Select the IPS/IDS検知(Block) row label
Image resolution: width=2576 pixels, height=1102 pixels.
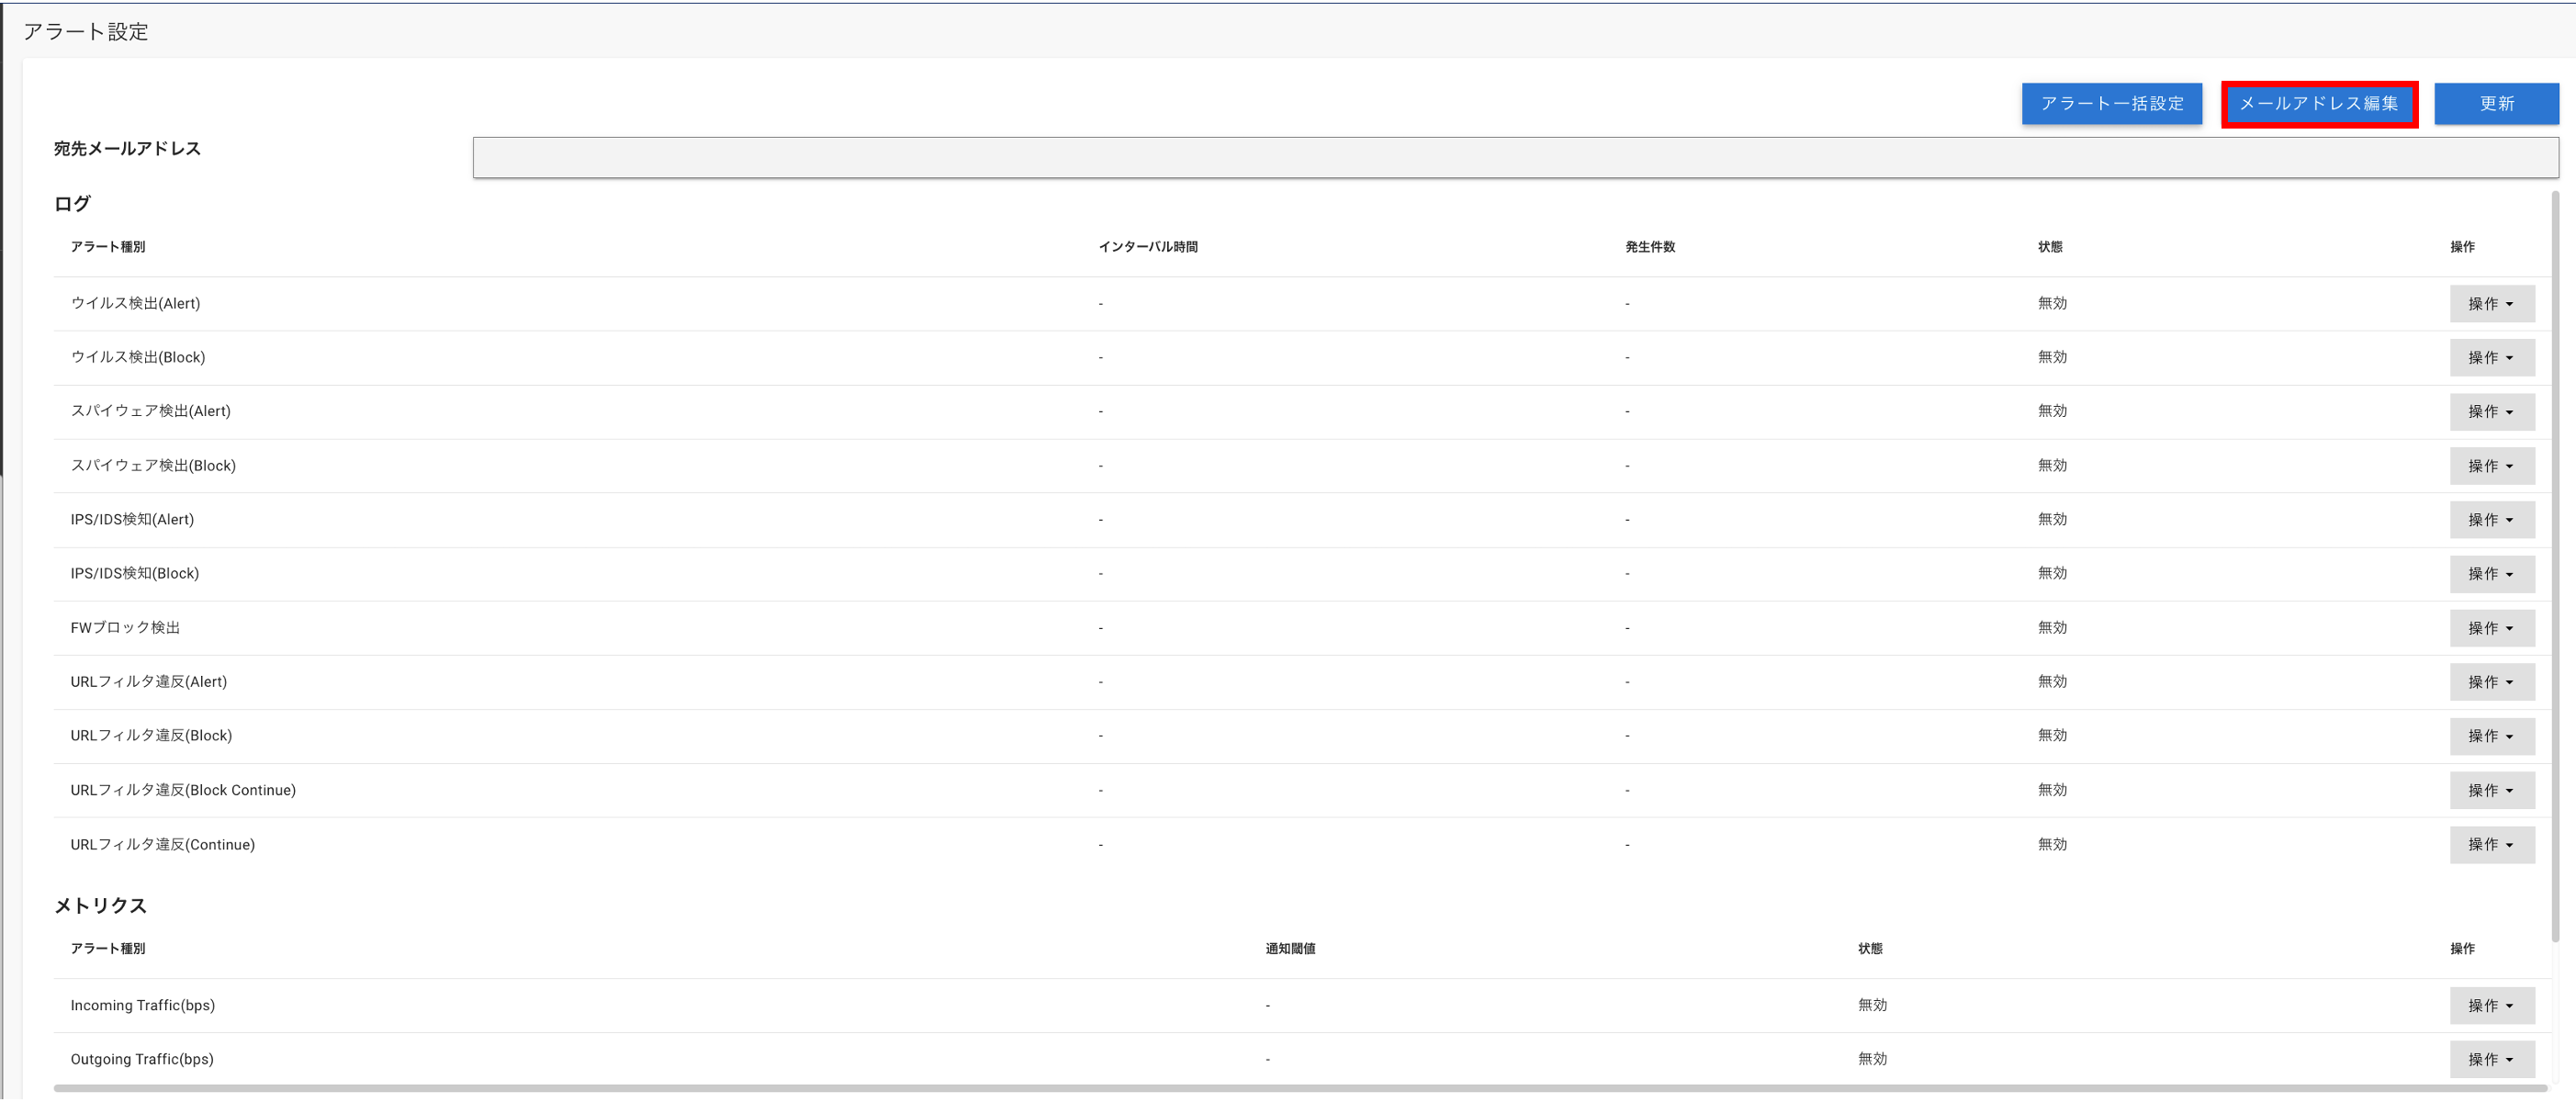135,574
